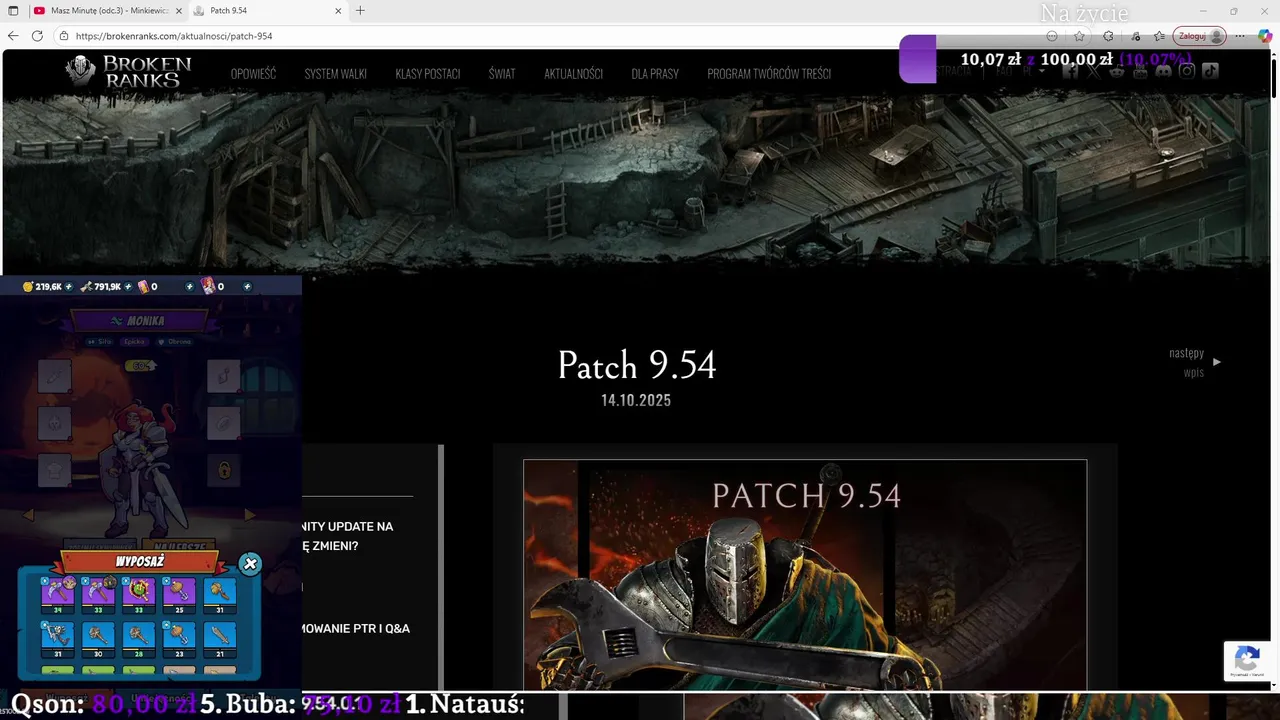Click the Broken Ranks logo
The width and height of the screenshot is (1280, 720).
click(x=128, y=72)
